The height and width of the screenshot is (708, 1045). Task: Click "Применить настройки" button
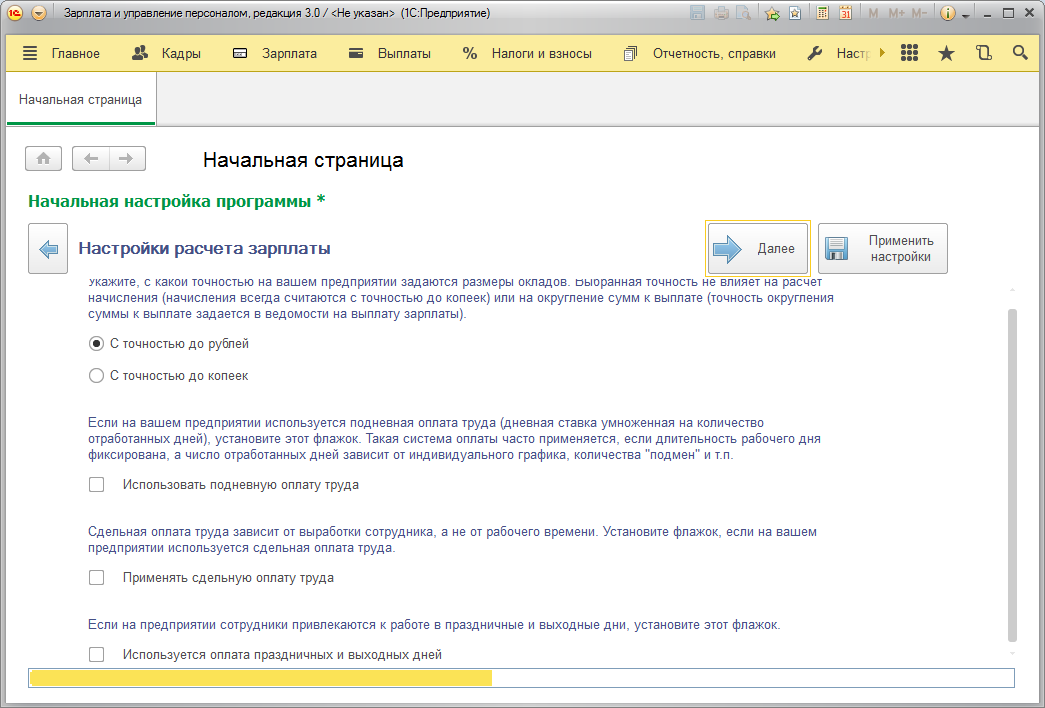pyautogui.click(x=882, y=249)
